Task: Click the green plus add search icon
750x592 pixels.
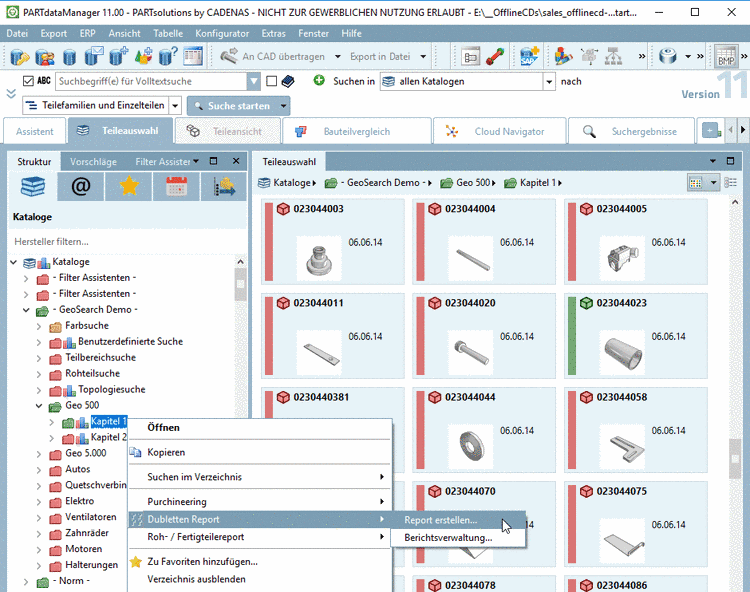Action: tap(319, 81)
